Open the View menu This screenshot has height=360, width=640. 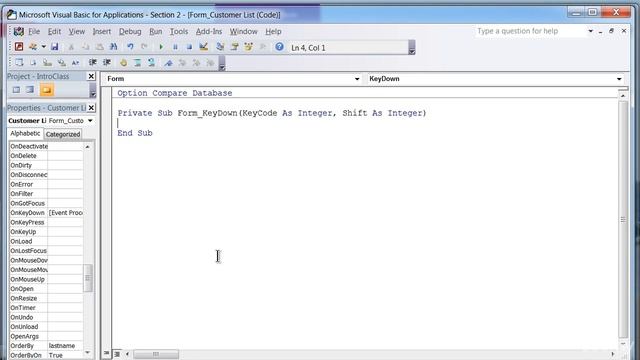point(76,31)
